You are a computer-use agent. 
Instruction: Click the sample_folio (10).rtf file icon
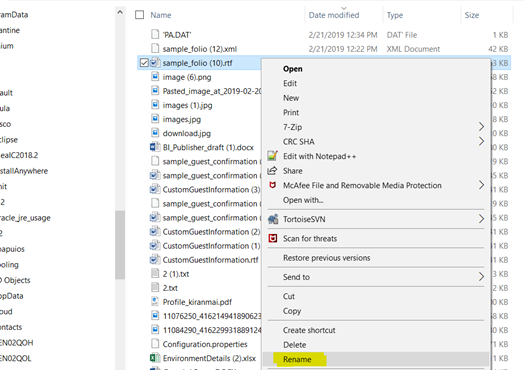coord(155,62)
